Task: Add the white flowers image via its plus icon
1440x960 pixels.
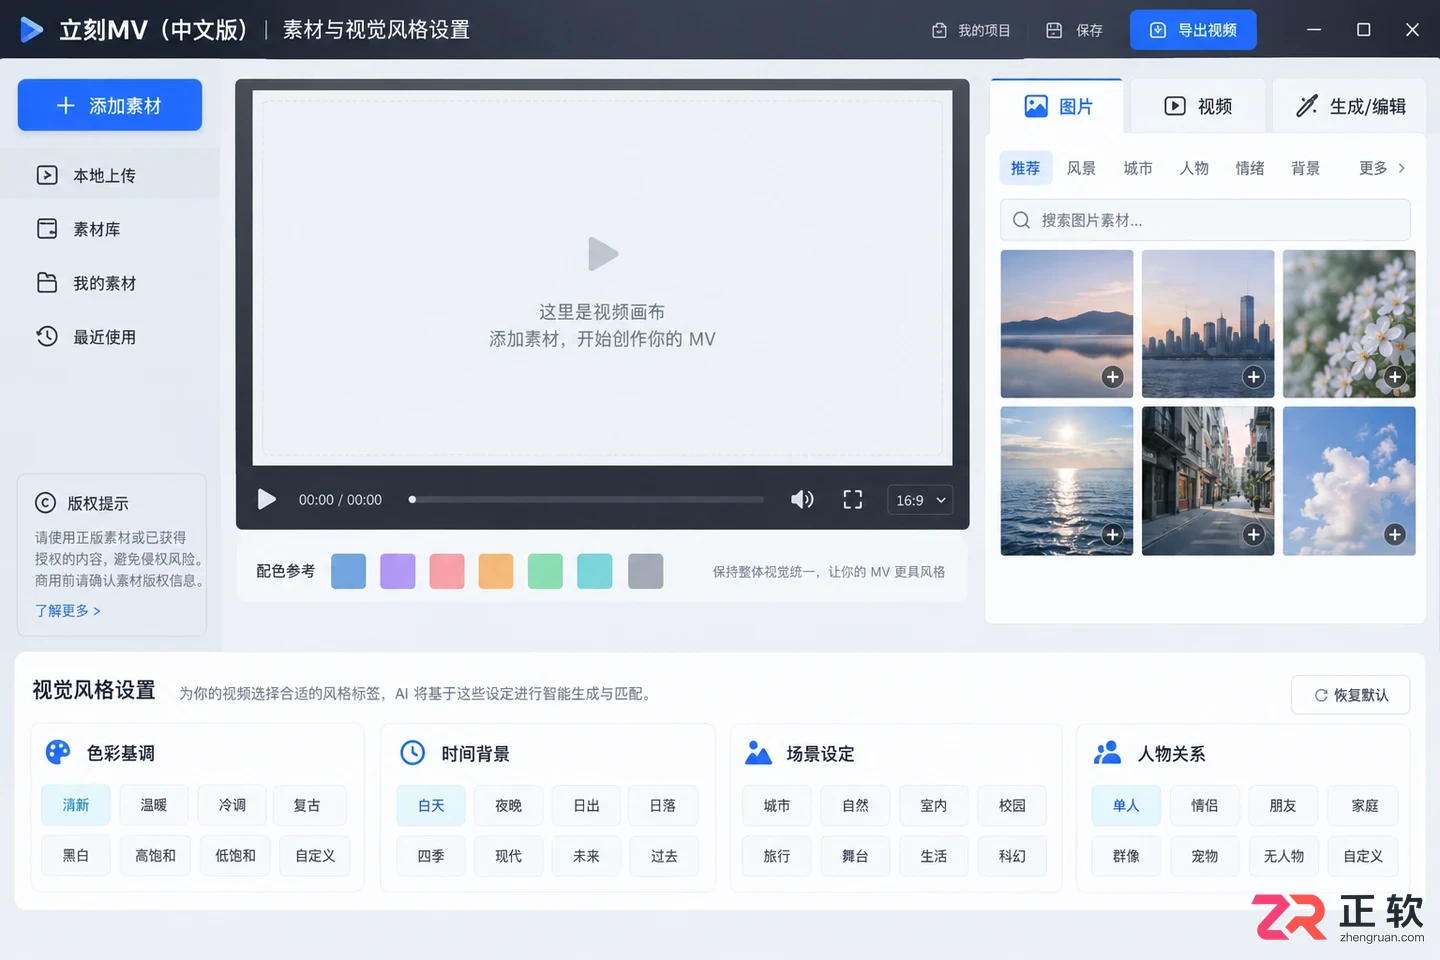Action: tap(1395, 377)
